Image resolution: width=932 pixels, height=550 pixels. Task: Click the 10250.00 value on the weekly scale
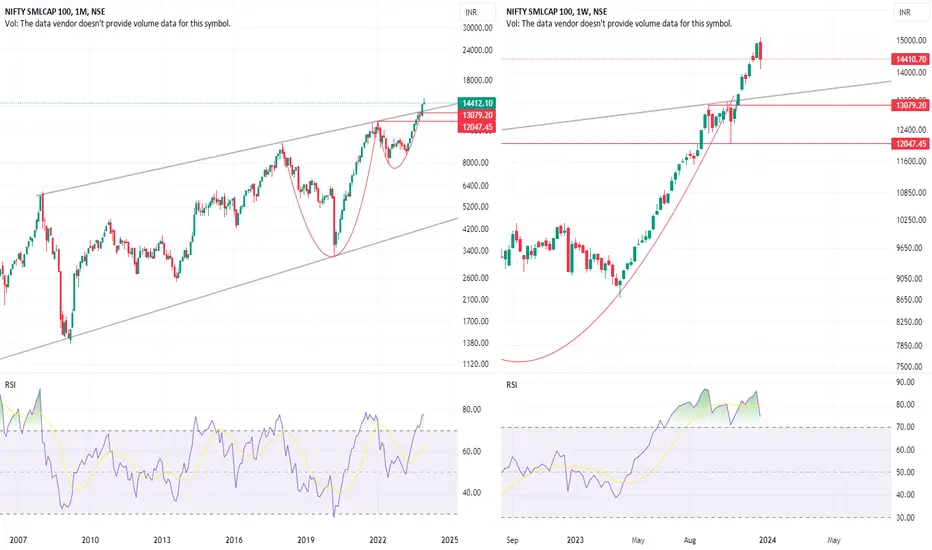point(911,220)
